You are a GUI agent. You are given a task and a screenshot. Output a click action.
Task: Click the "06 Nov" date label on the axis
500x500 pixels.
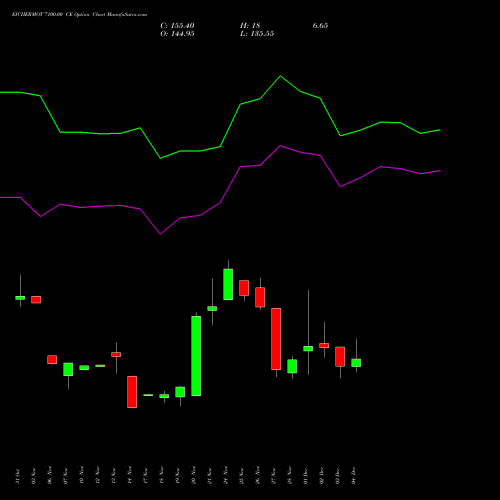pos(50,476)
